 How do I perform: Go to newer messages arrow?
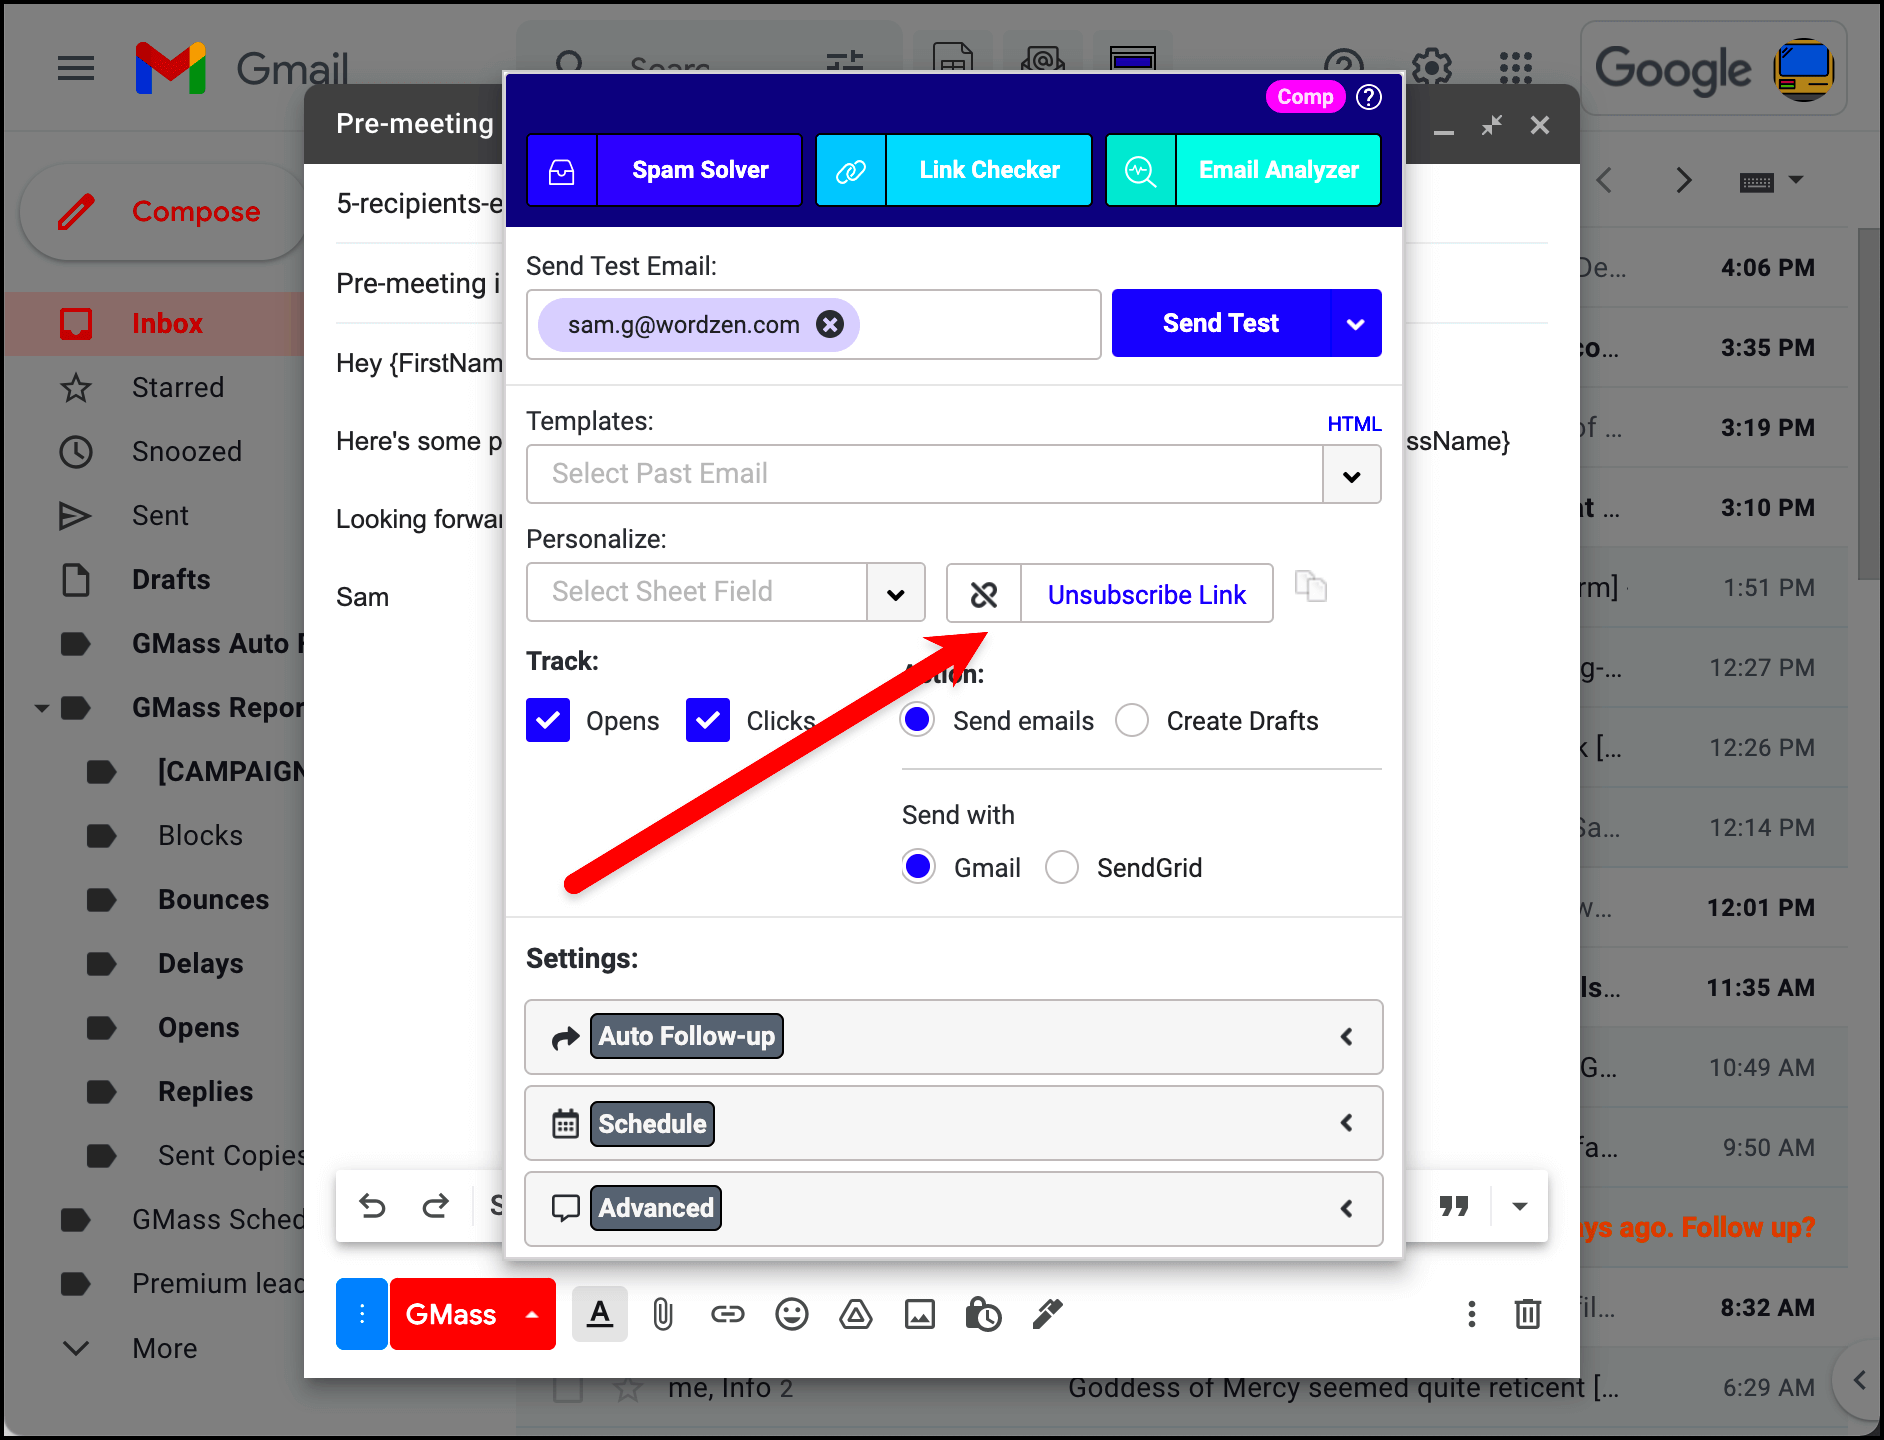(x=1604, y=181)
